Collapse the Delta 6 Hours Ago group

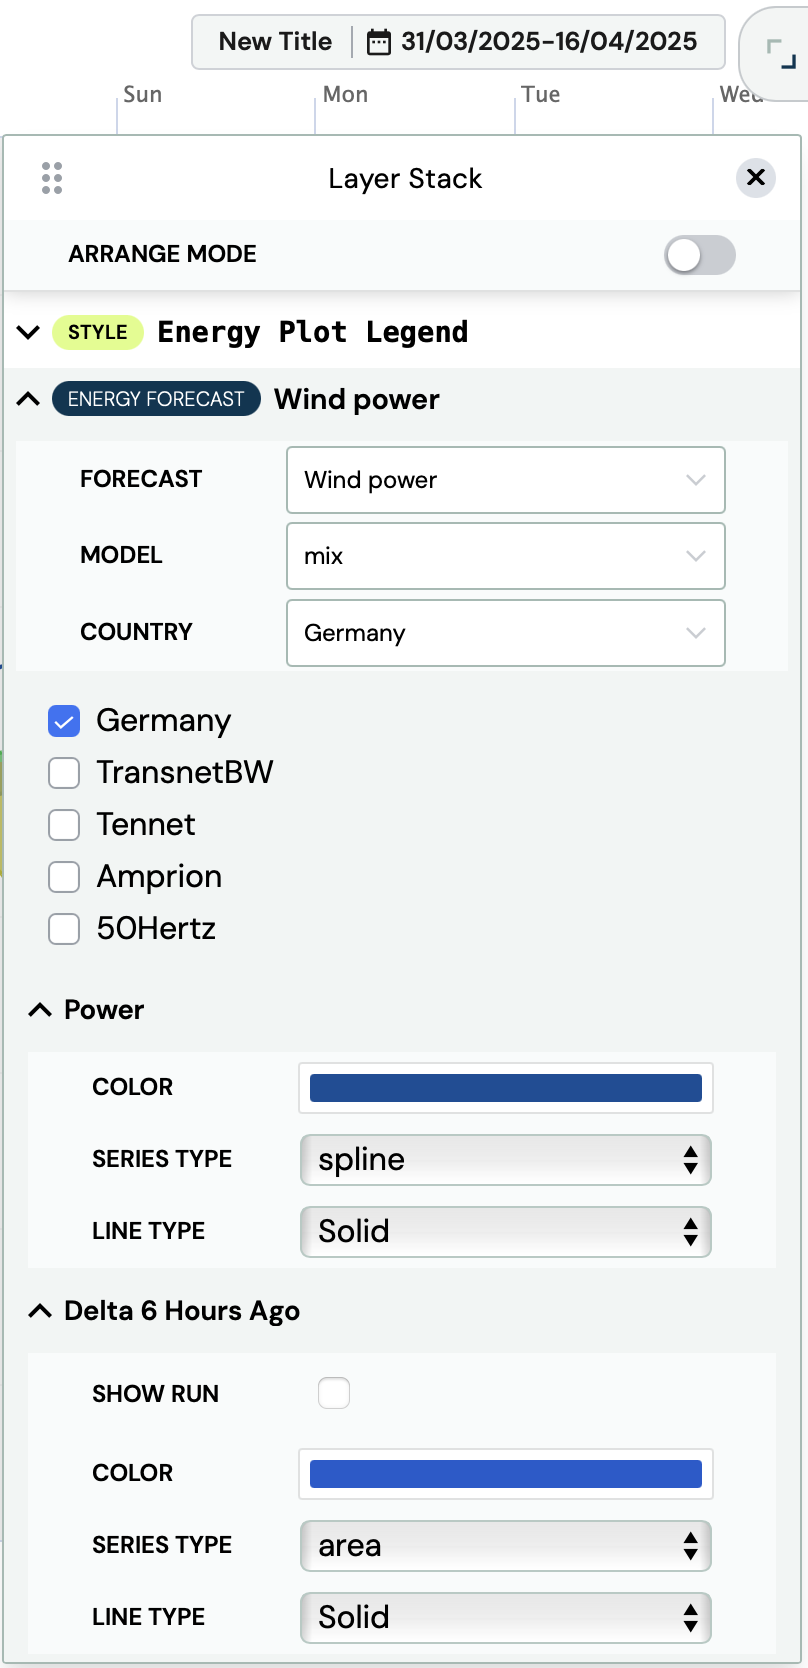pyautogui.click(x=40, y=1311)
